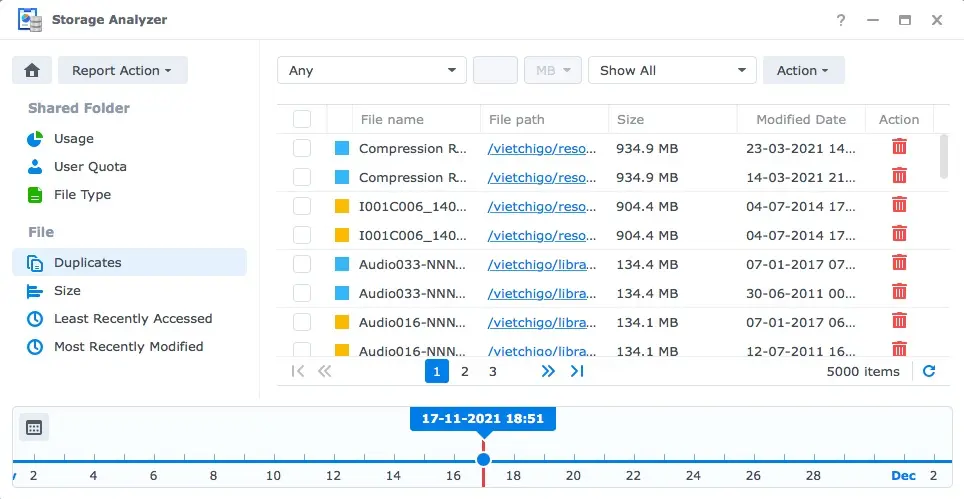964x499 pixels.
Task: Open the 'Show All' dropdown
Action: 671,70
